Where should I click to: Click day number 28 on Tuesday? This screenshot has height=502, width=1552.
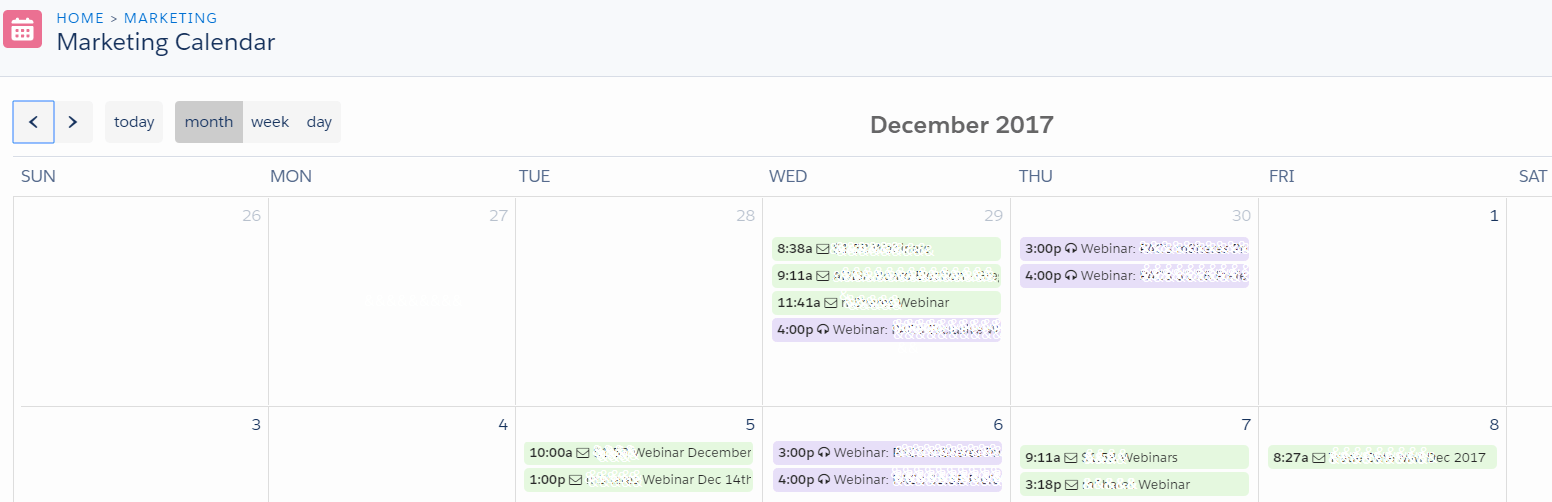click(x=745, y=216)
